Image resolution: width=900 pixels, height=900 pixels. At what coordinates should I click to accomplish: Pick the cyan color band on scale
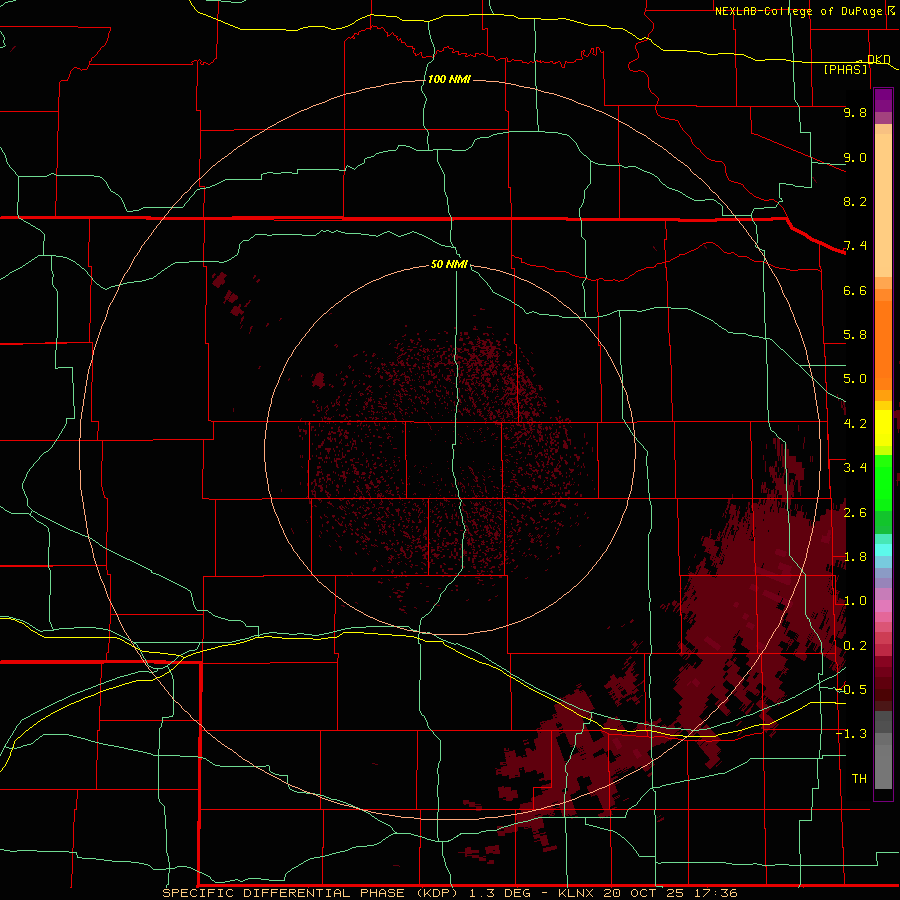883,550
